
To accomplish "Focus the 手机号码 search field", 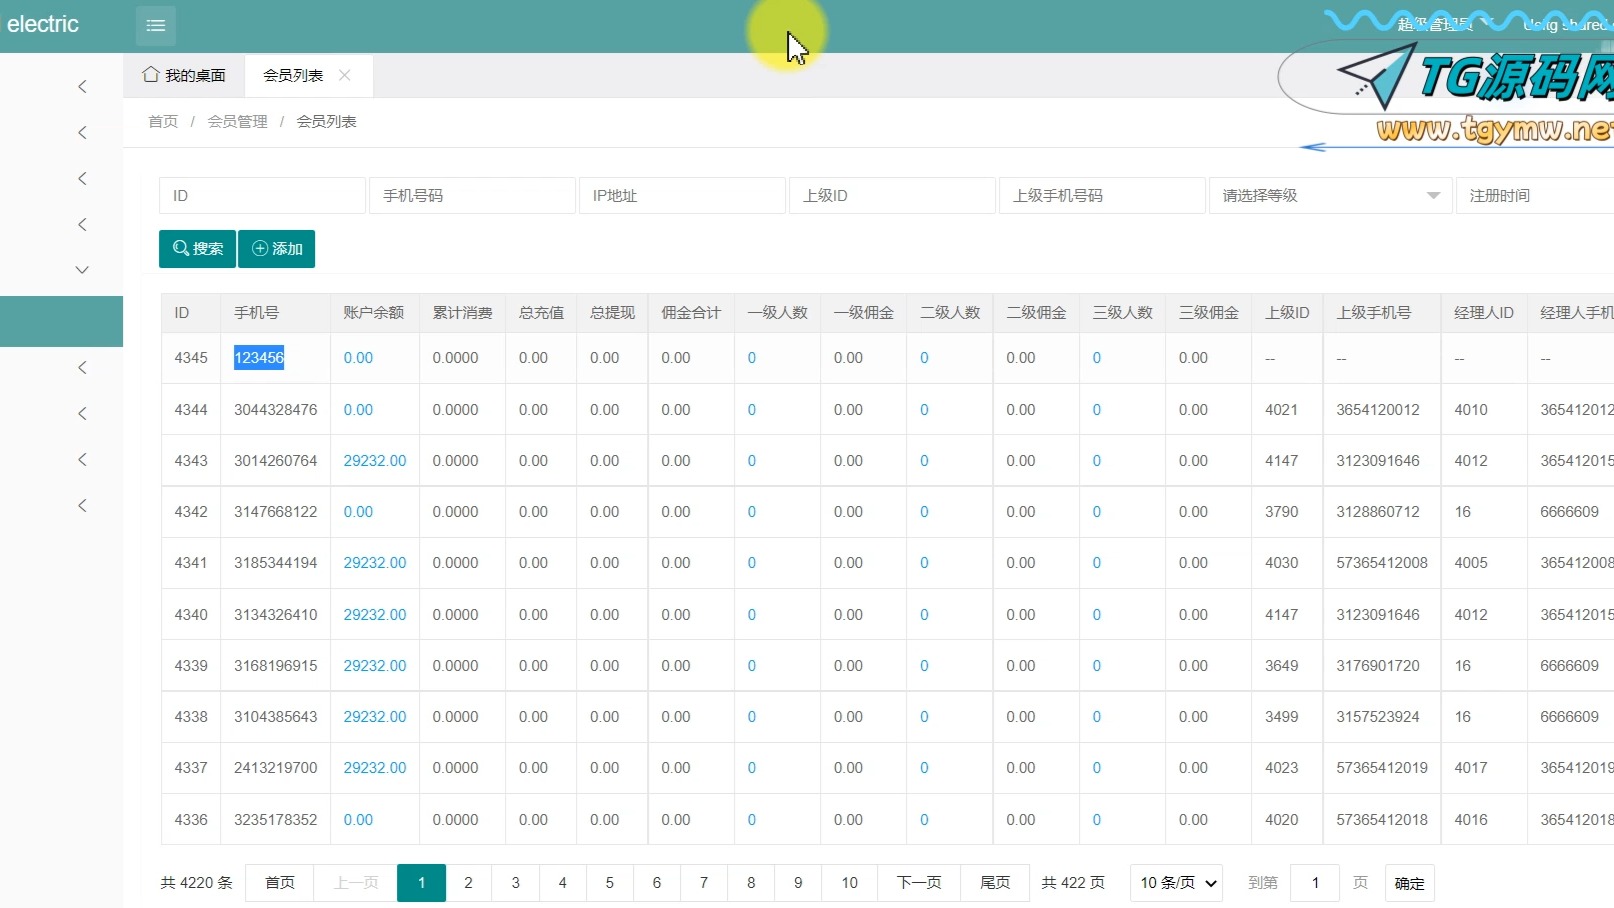I will 472,195.
